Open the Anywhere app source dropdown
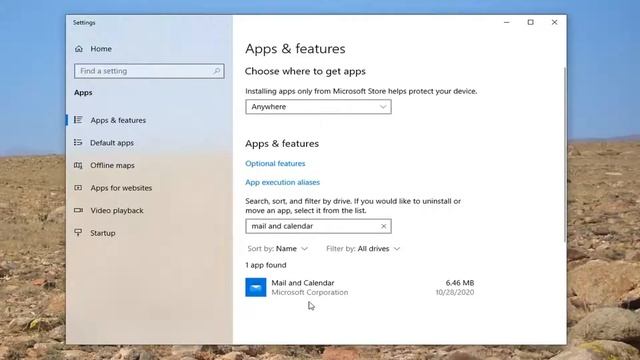 pyautogui.click(x=318, y=107)
